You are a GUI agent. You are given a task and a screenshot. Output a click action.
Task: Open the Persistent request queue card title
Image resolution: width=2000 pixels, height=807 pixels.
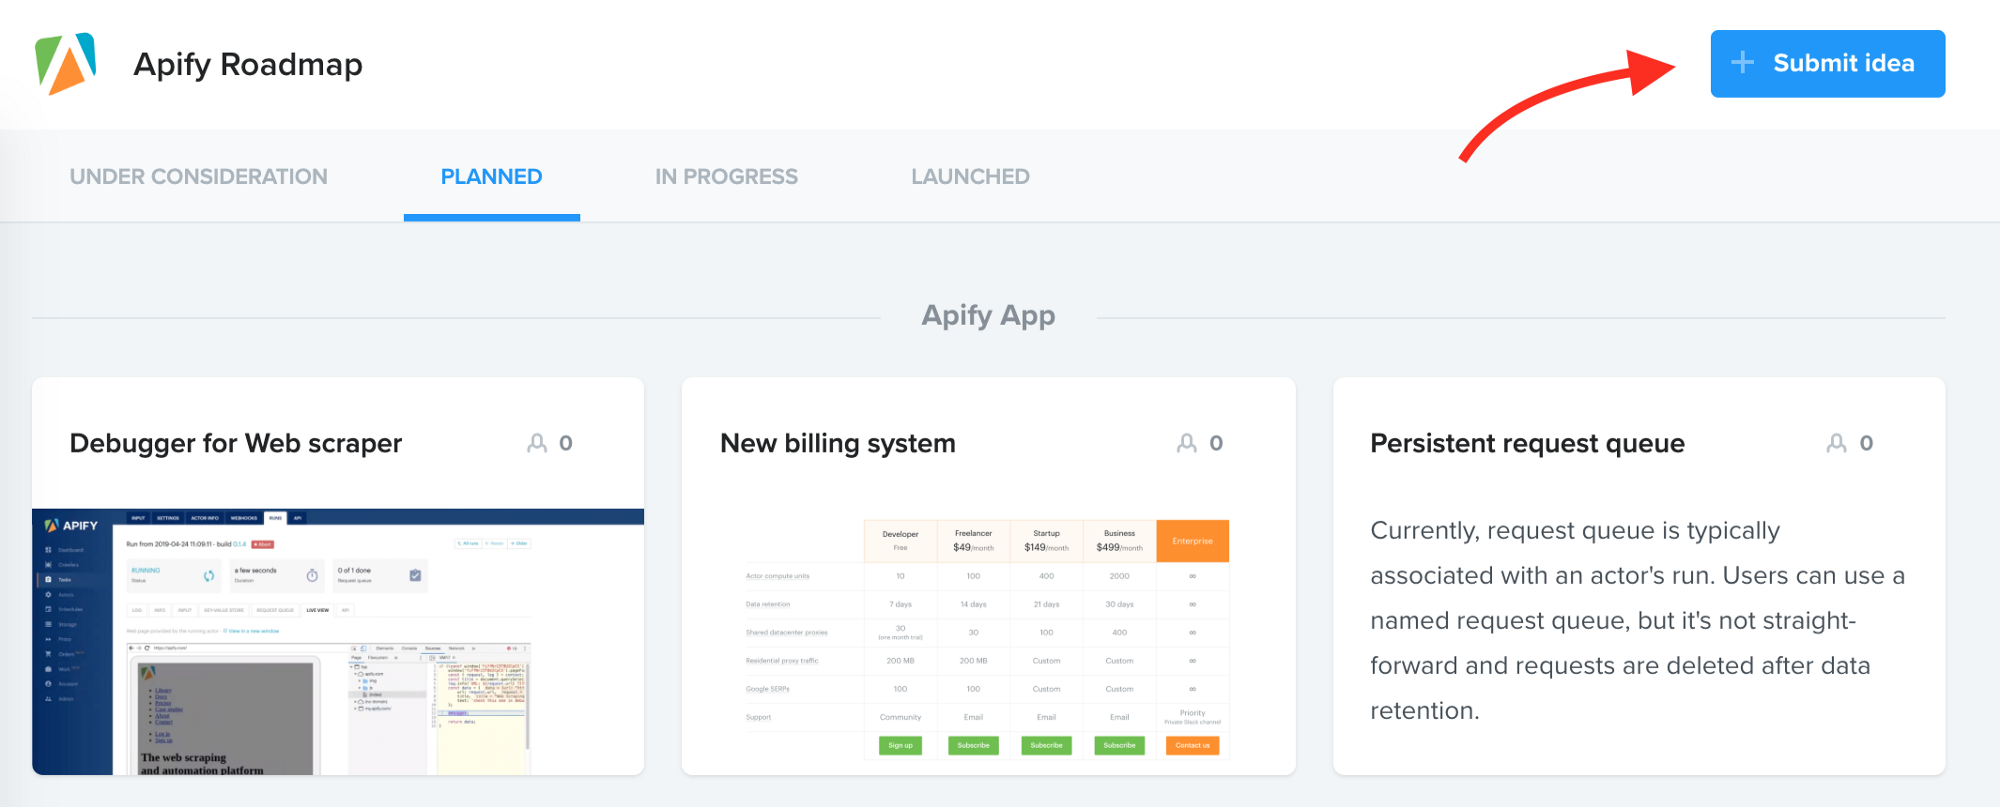(x=1527, y=443)
